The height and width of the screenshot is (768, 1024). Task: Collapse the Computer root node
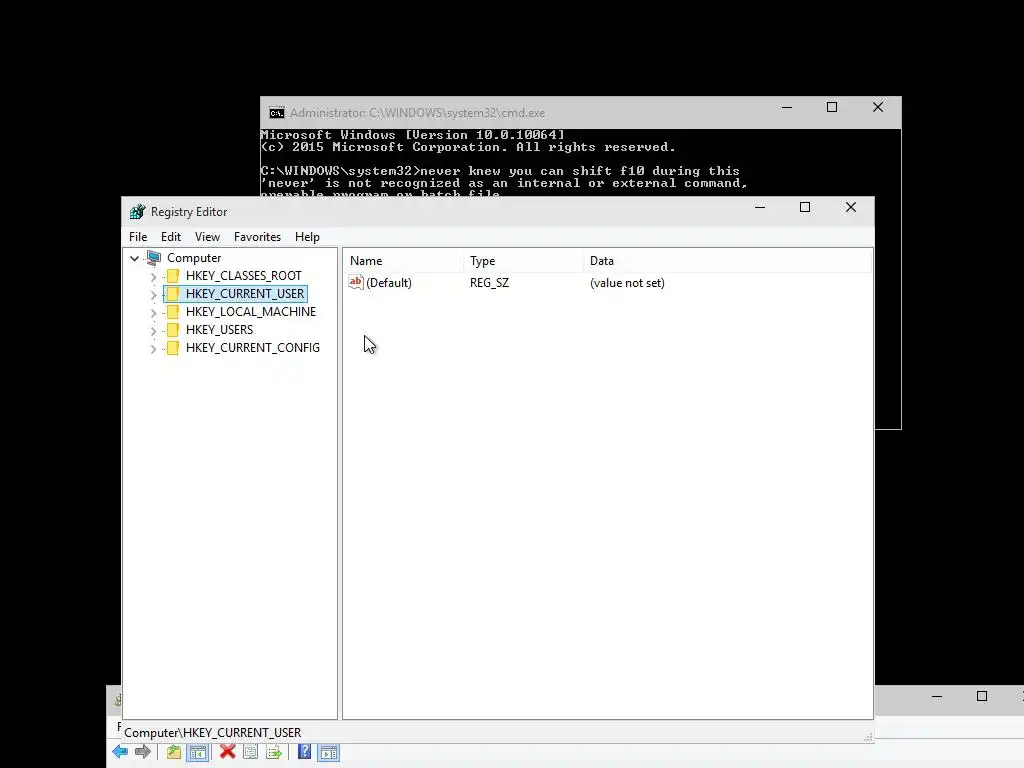[135, 259]
